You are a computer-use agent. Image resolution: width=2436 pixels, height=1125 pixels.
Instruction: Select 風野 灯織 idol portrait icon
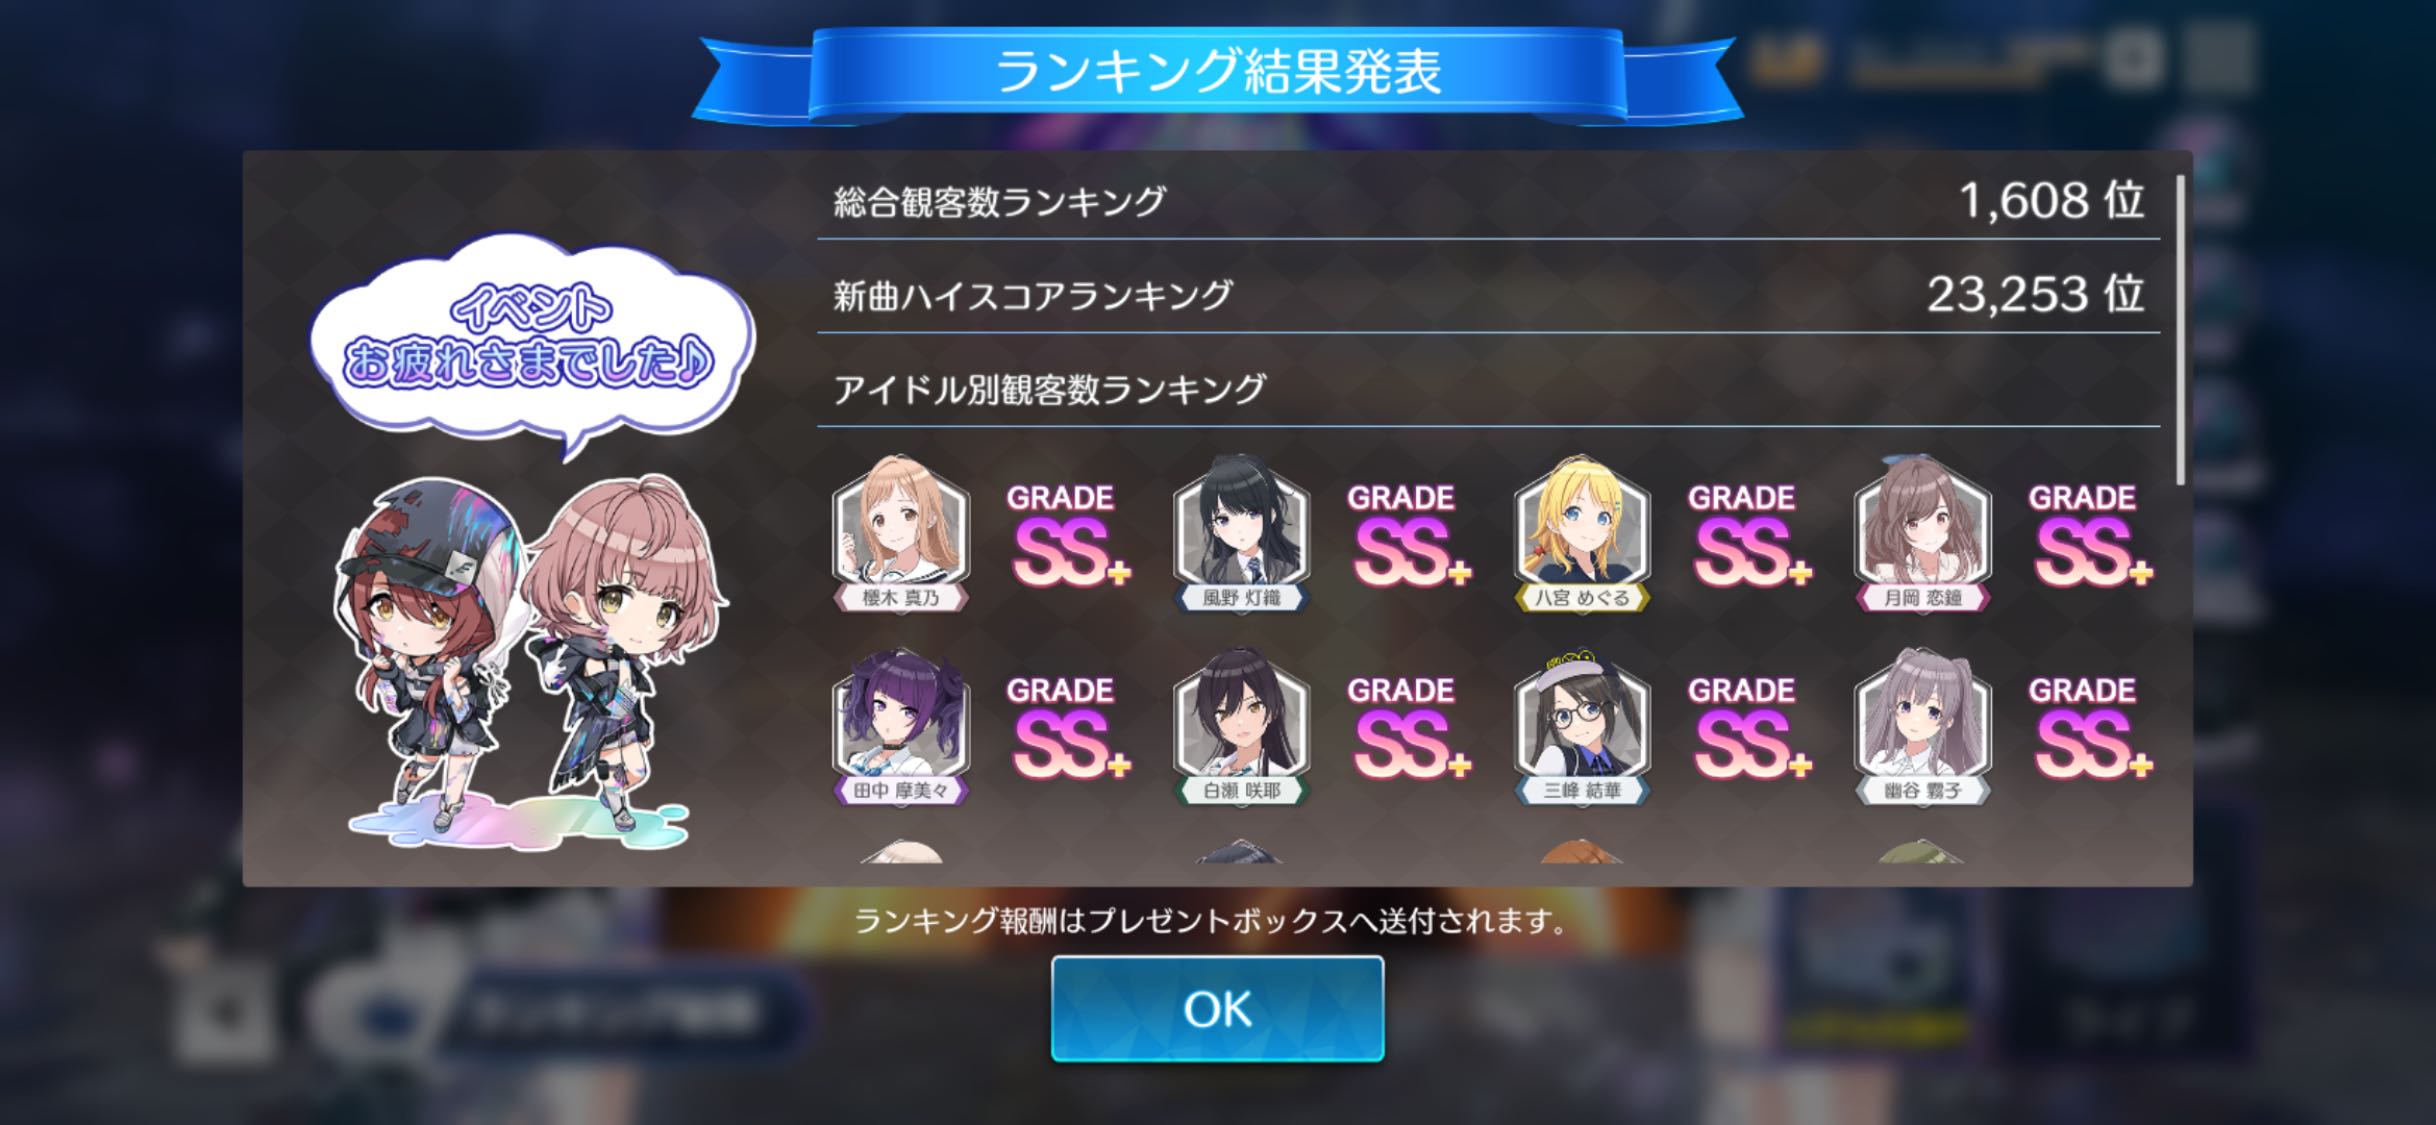[1241, 533]
